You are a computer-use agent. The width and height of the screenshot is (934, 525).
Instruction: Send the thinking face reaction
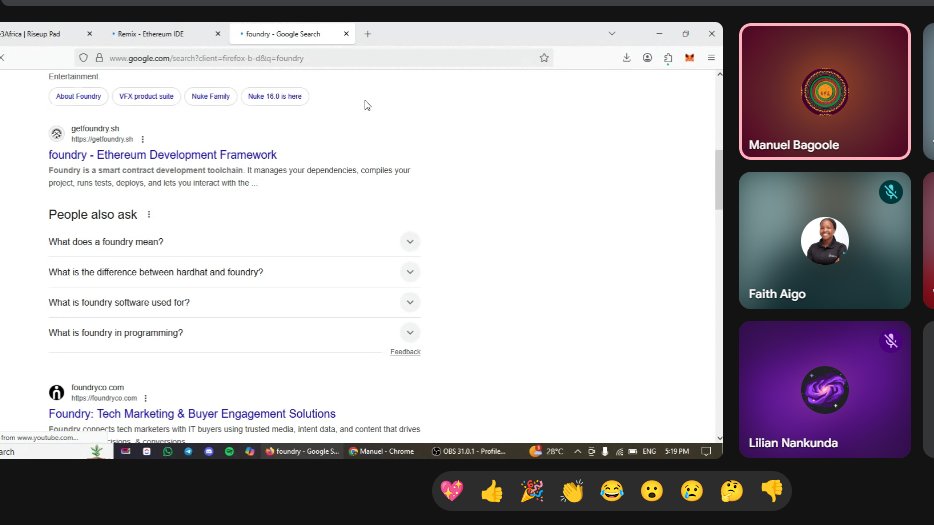(x=731, y=491)
